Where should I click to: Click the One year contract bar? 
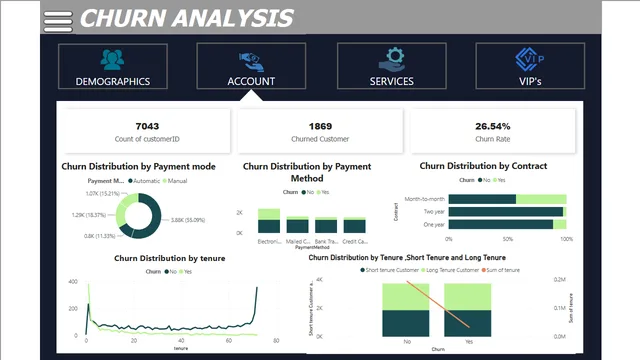pos(507,224)
